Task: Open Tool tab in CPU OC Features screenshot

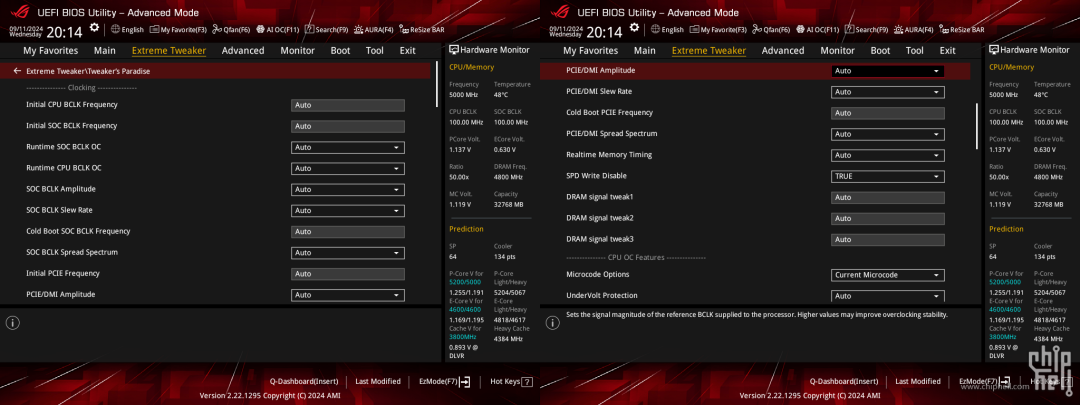Action: pos(915,50)
